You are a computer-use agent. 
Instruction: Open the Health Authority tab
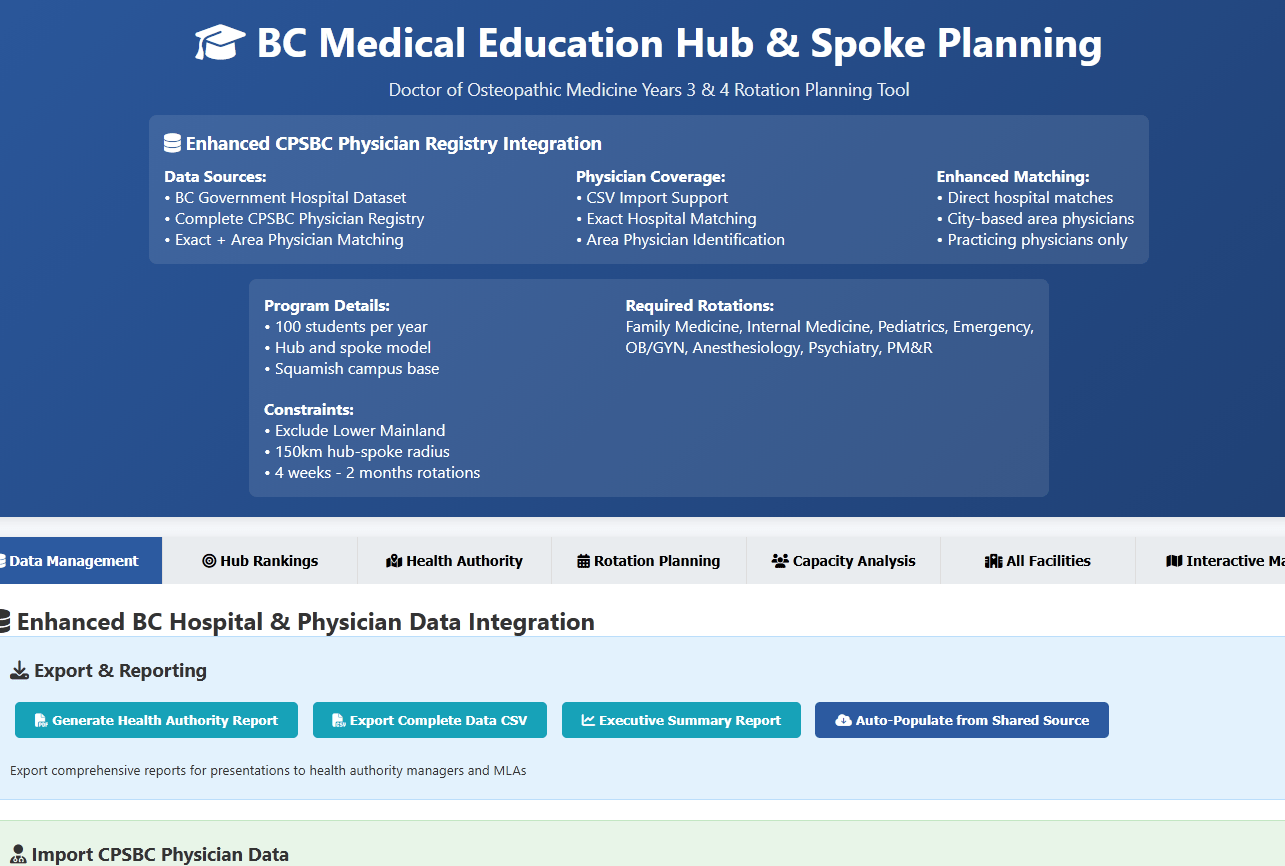click(x=454, y=560)
